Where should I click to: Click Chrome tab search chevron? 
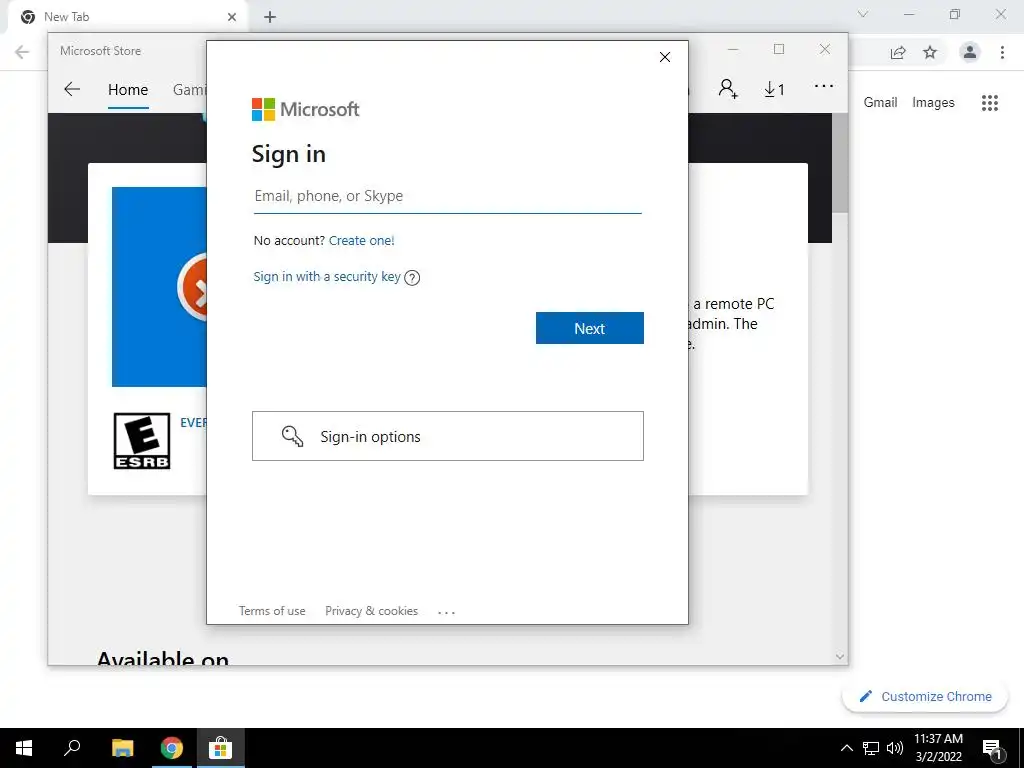(x=863, y=14)
